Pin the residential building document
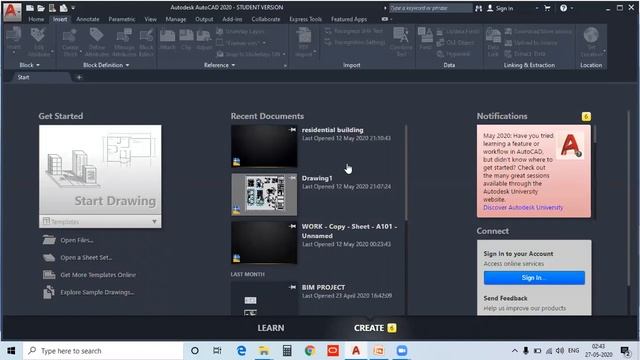Viewport: 640px width, 360px height. click(x=292, y=130)
